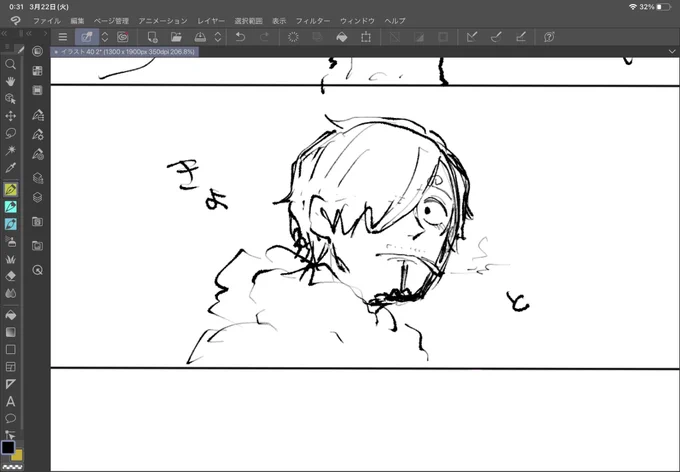
Task: Open CLIP STUDIO spiral icon in command bar
Action: coord(123,37)
